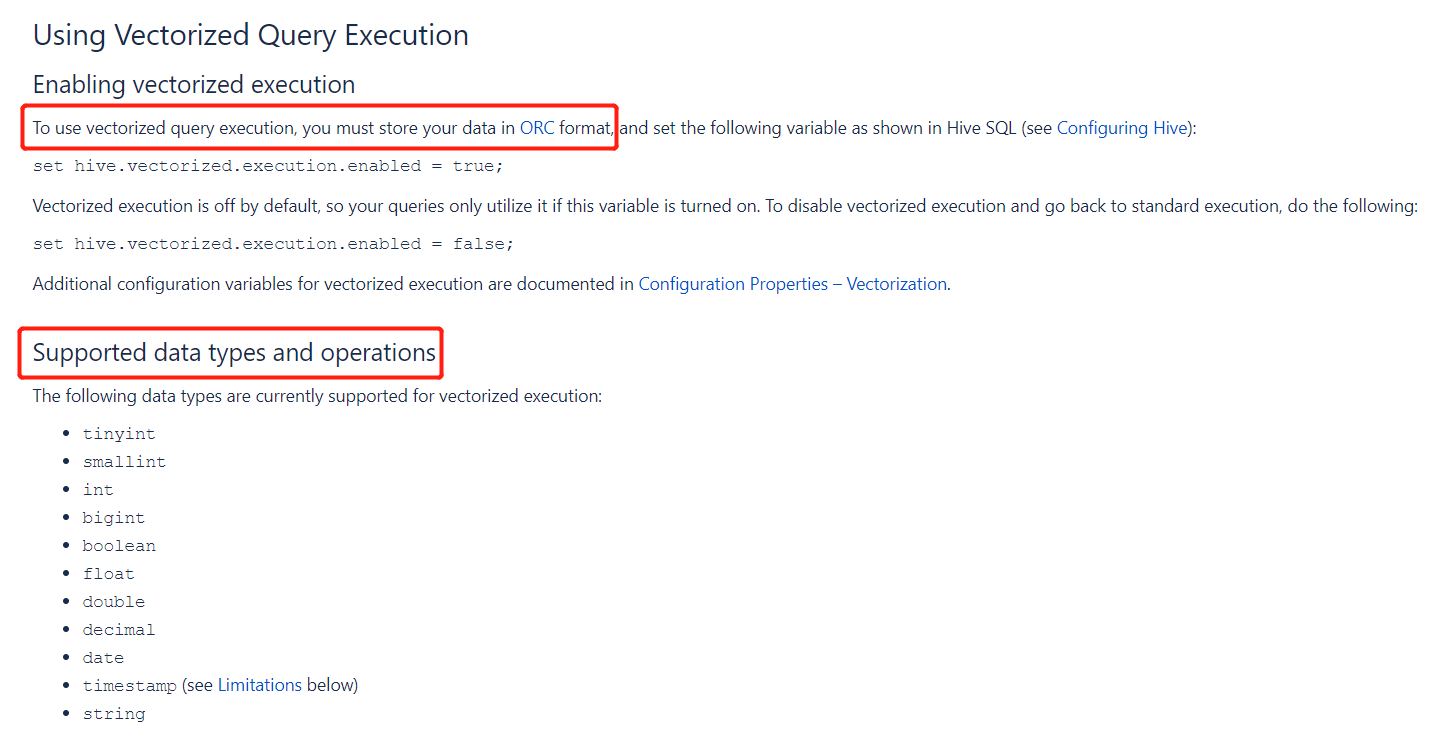Click the Limitations link beside timestamp
Viewport: 1443px width, 743px height.
point(259,685)
